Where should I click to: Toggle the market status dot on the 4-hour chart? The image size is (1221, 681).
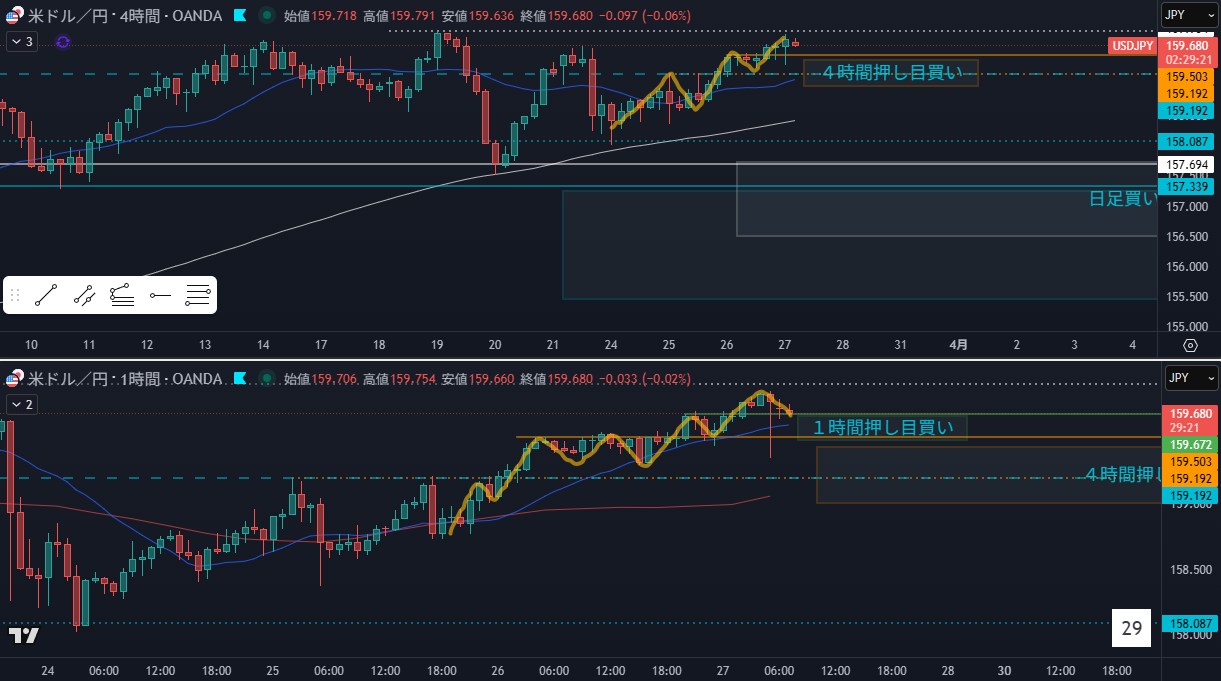pyautogui.click(x=265, y=16)
